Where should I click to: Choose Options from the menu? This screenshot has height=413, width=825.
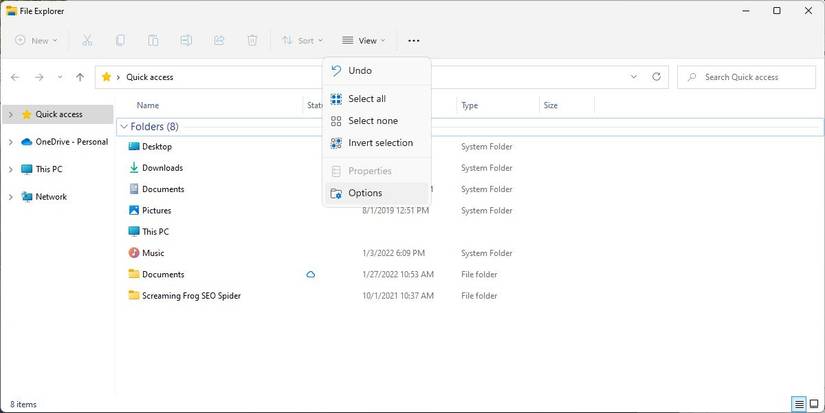[x=365, y=193]
